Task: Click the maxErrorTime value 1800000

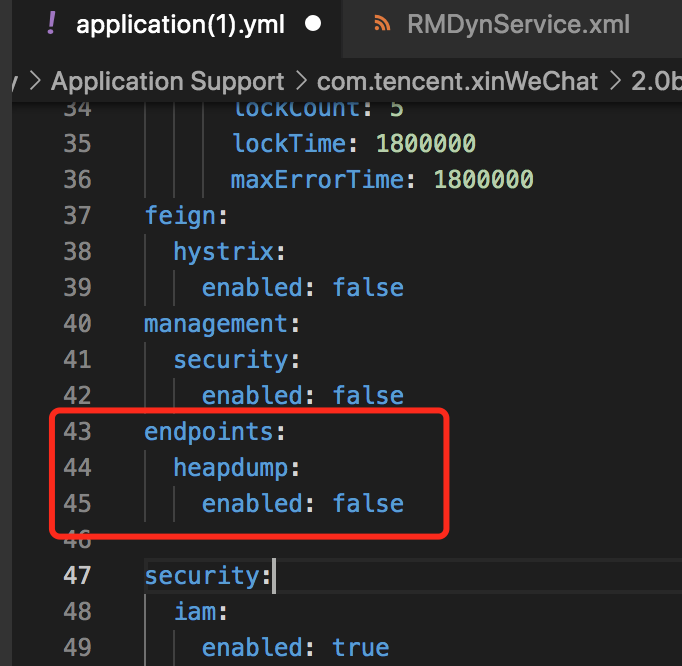Action: click(x=483, y=180)
